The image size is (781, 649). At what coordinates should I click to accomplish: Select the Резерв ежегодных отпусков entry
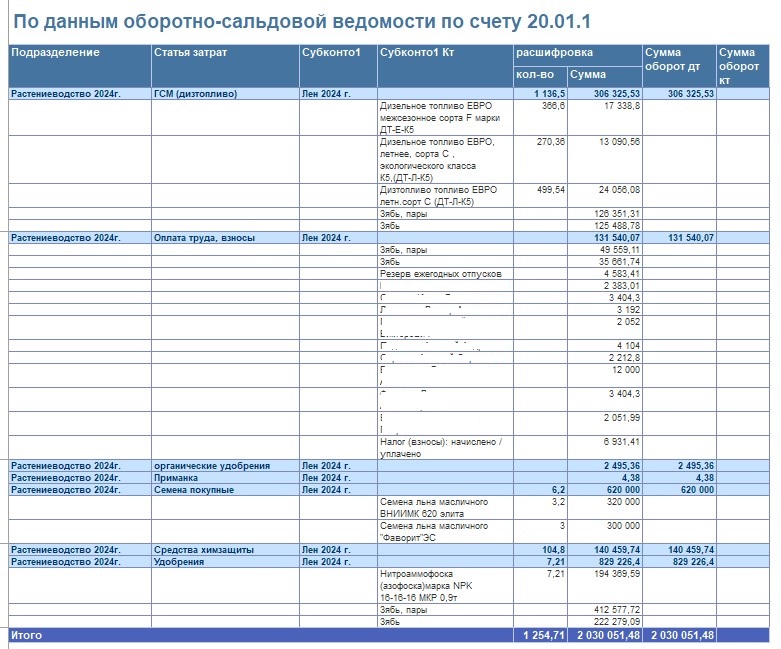(x=441, y=273)
